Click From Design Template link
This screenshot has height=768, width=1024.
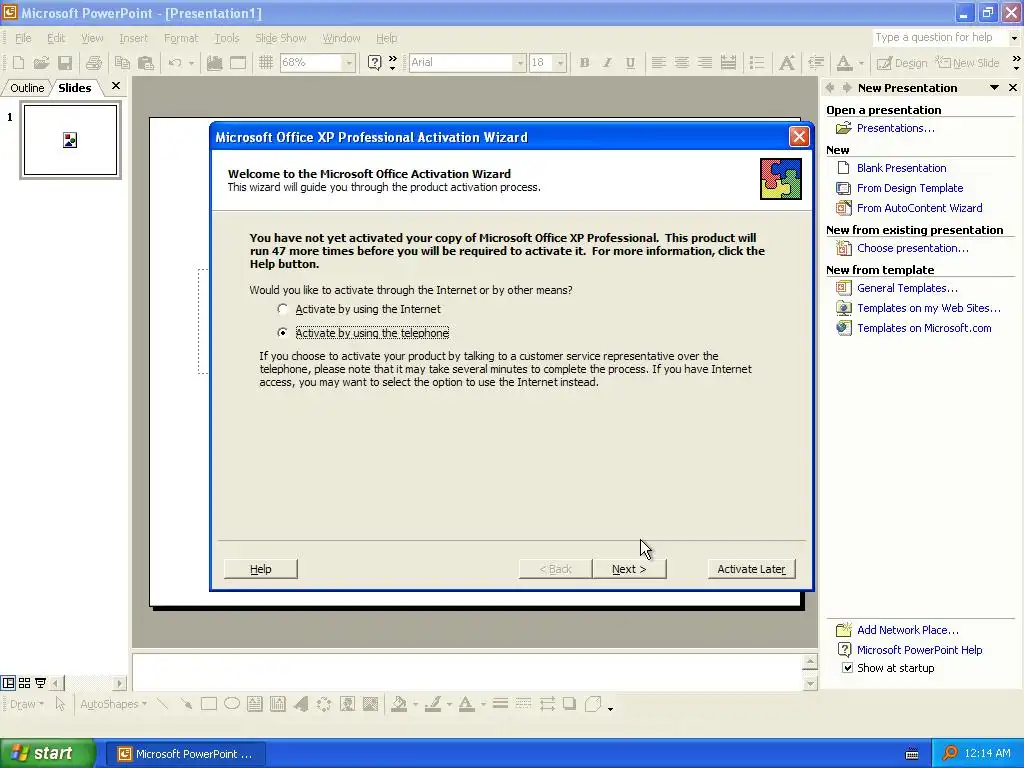pyautogui.click(x=910, y=188)
